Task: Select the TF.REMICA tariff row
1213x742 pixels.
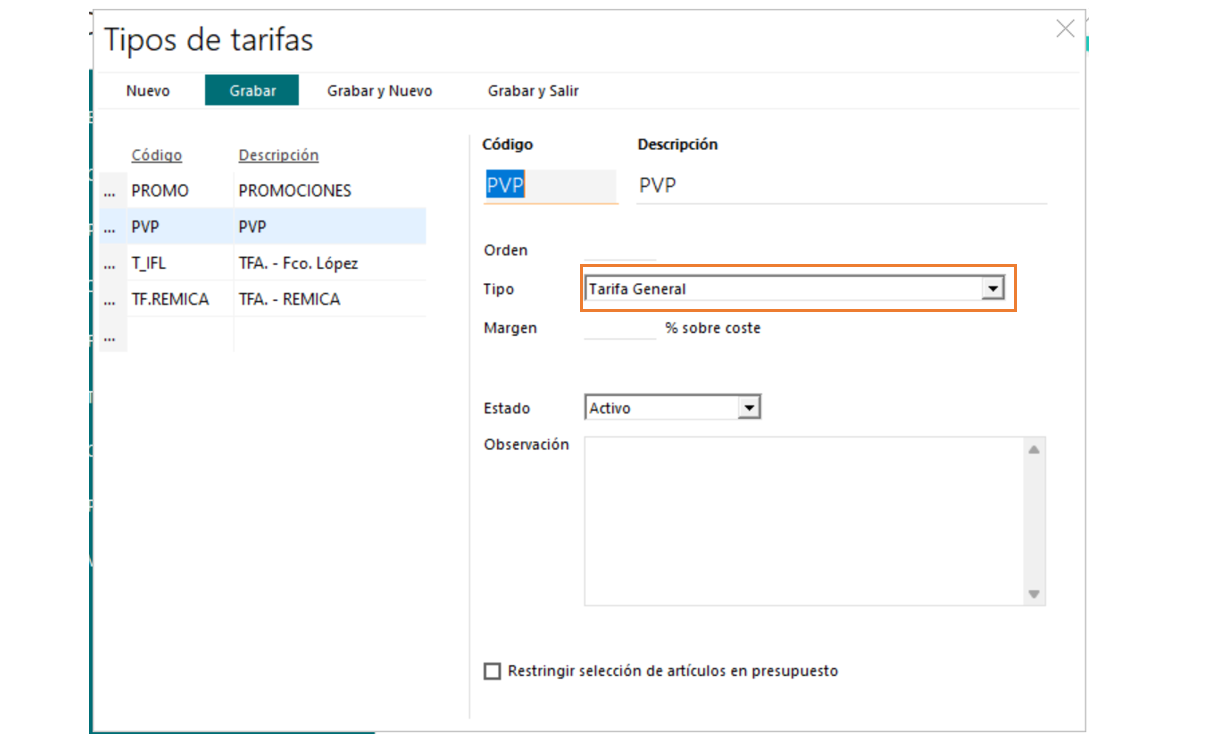Action: coord(170,299)
